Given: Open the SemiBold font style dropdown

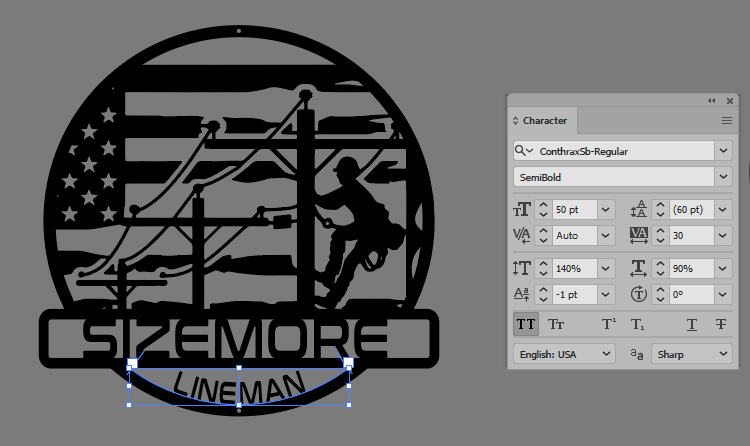Looking at the screenshot, I should pyautogui.click(x=723, y=177).
